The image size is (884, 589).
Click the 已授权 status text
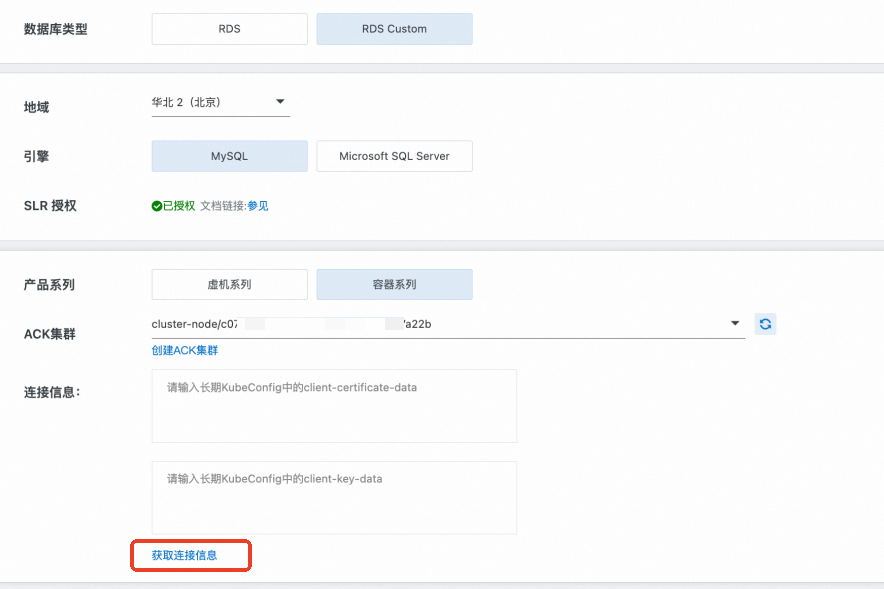coord(179,206)
